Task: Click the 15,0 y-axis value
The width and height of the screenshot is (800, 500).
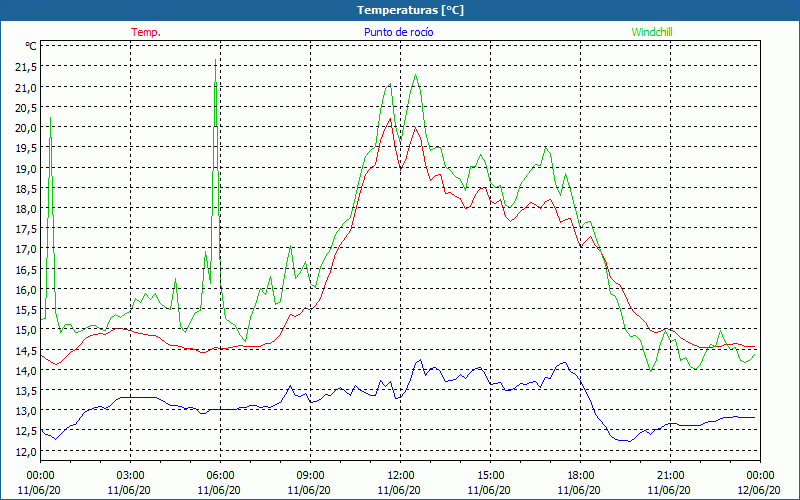Action: [26, 329]
